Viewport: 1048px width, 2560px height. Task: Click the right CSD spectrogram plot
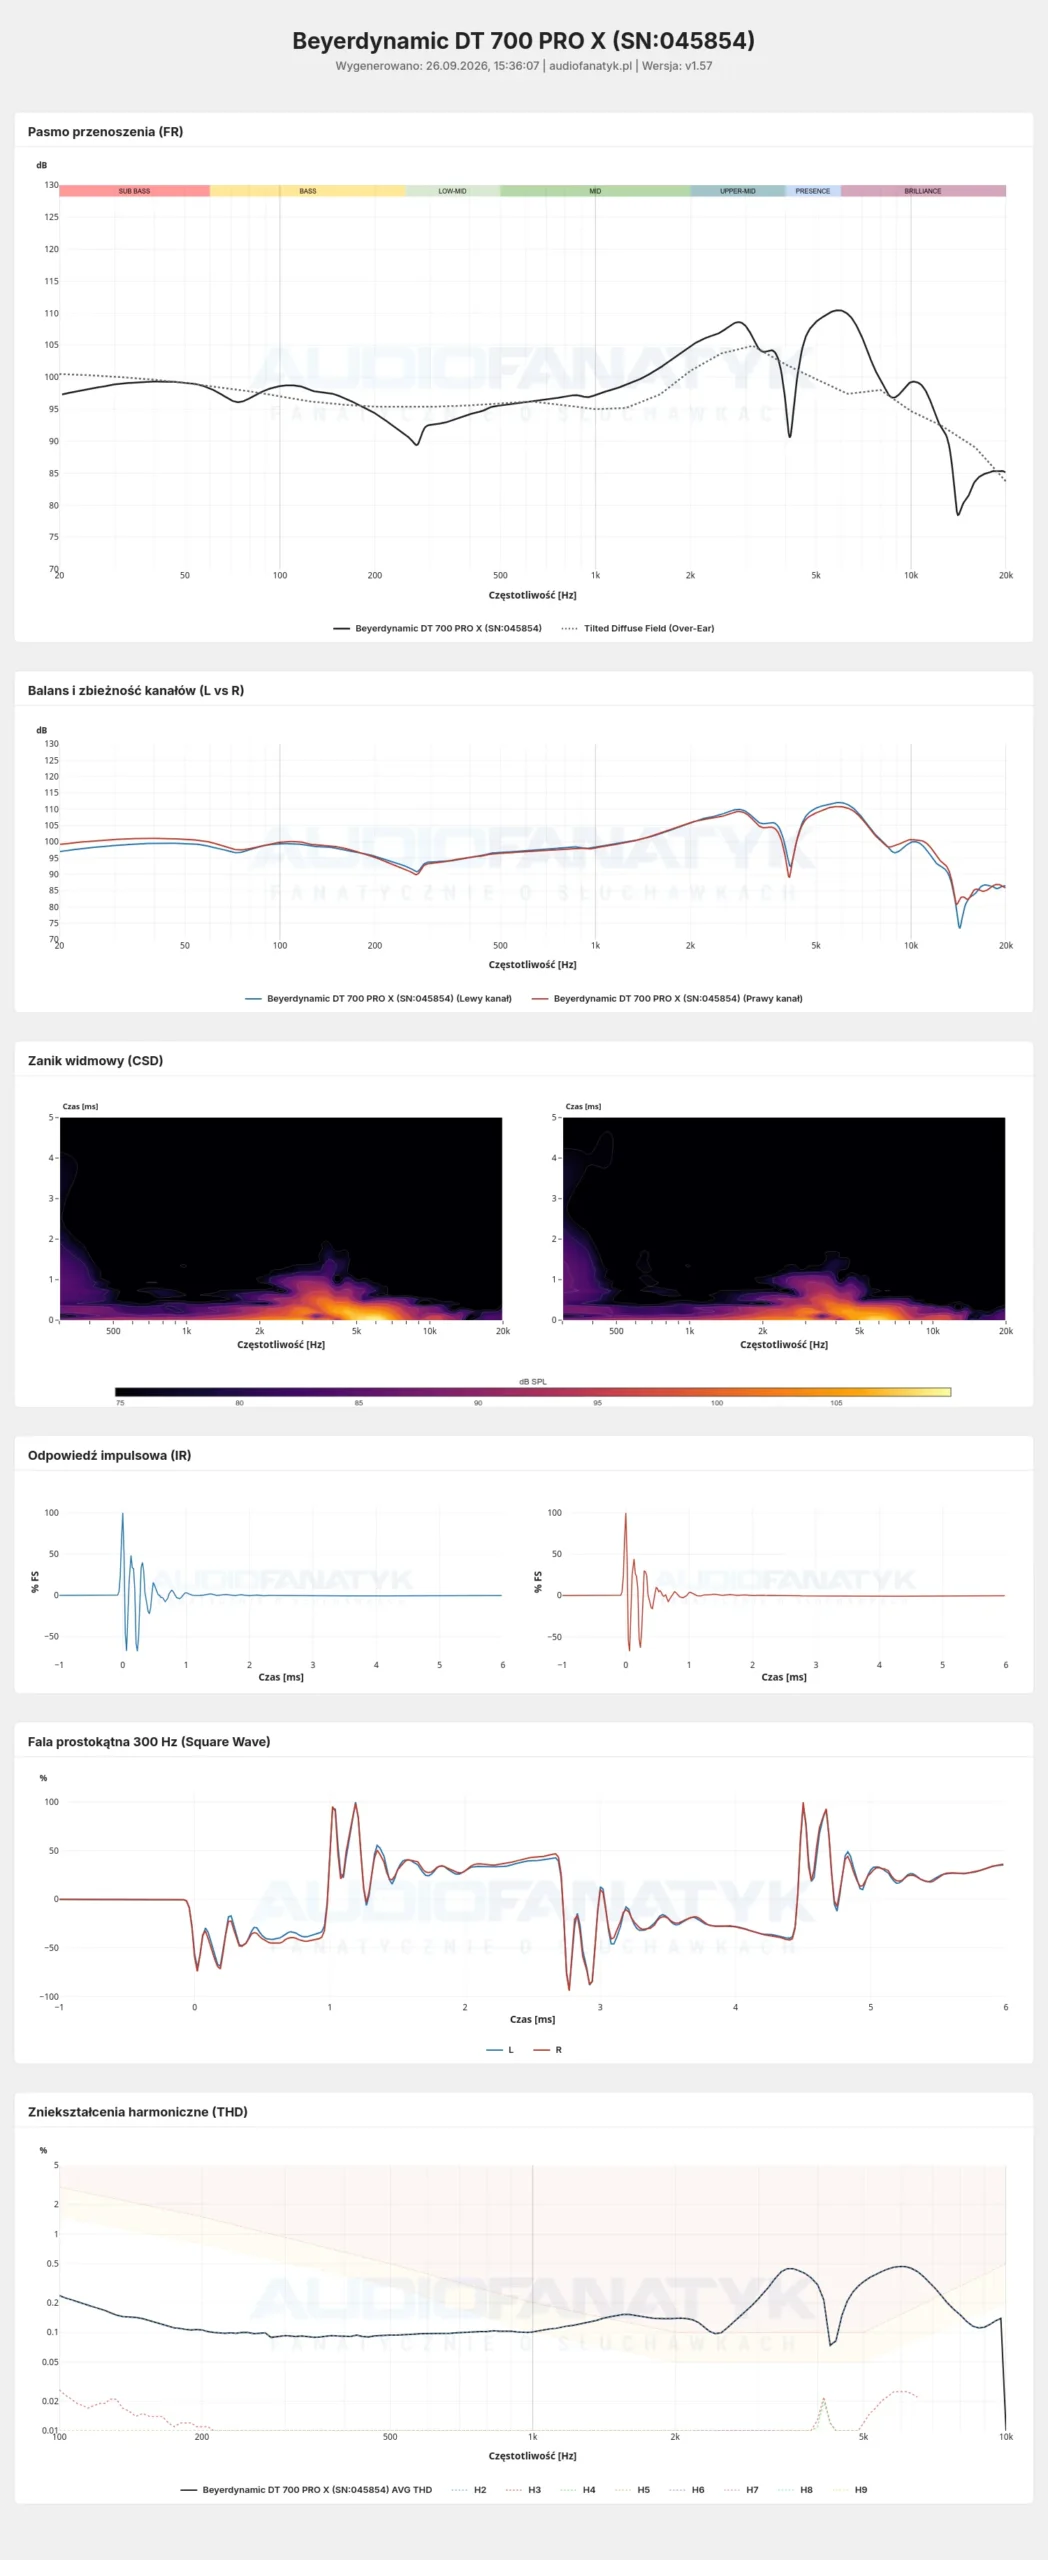[x=784, y=1218]
